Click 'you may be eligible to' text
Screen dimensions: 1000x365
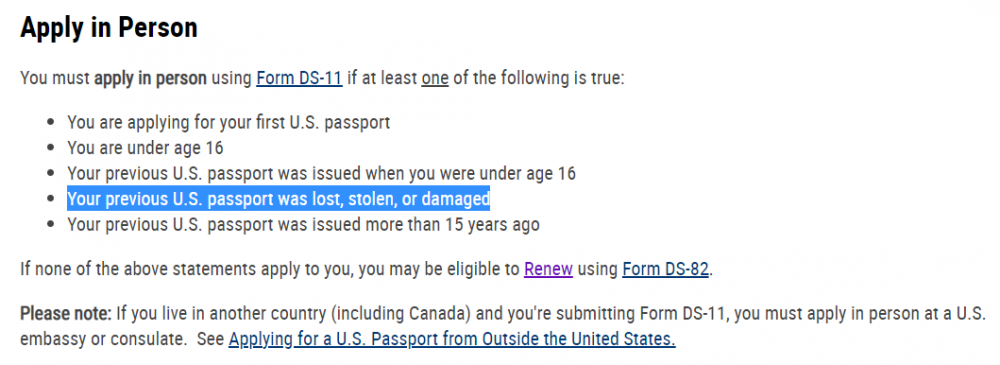point(439,269)
